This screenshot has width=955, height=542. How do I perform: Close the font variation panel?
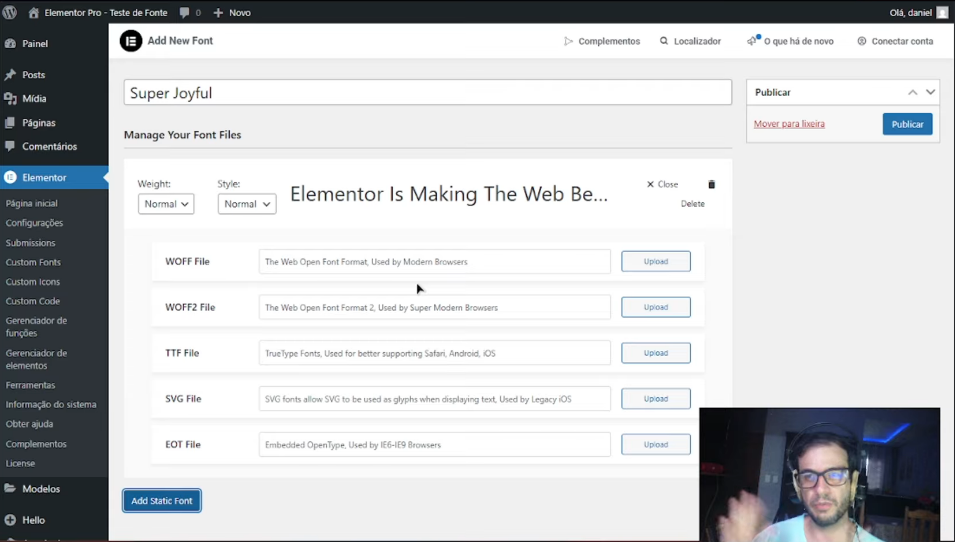click(x=662, y=185)
